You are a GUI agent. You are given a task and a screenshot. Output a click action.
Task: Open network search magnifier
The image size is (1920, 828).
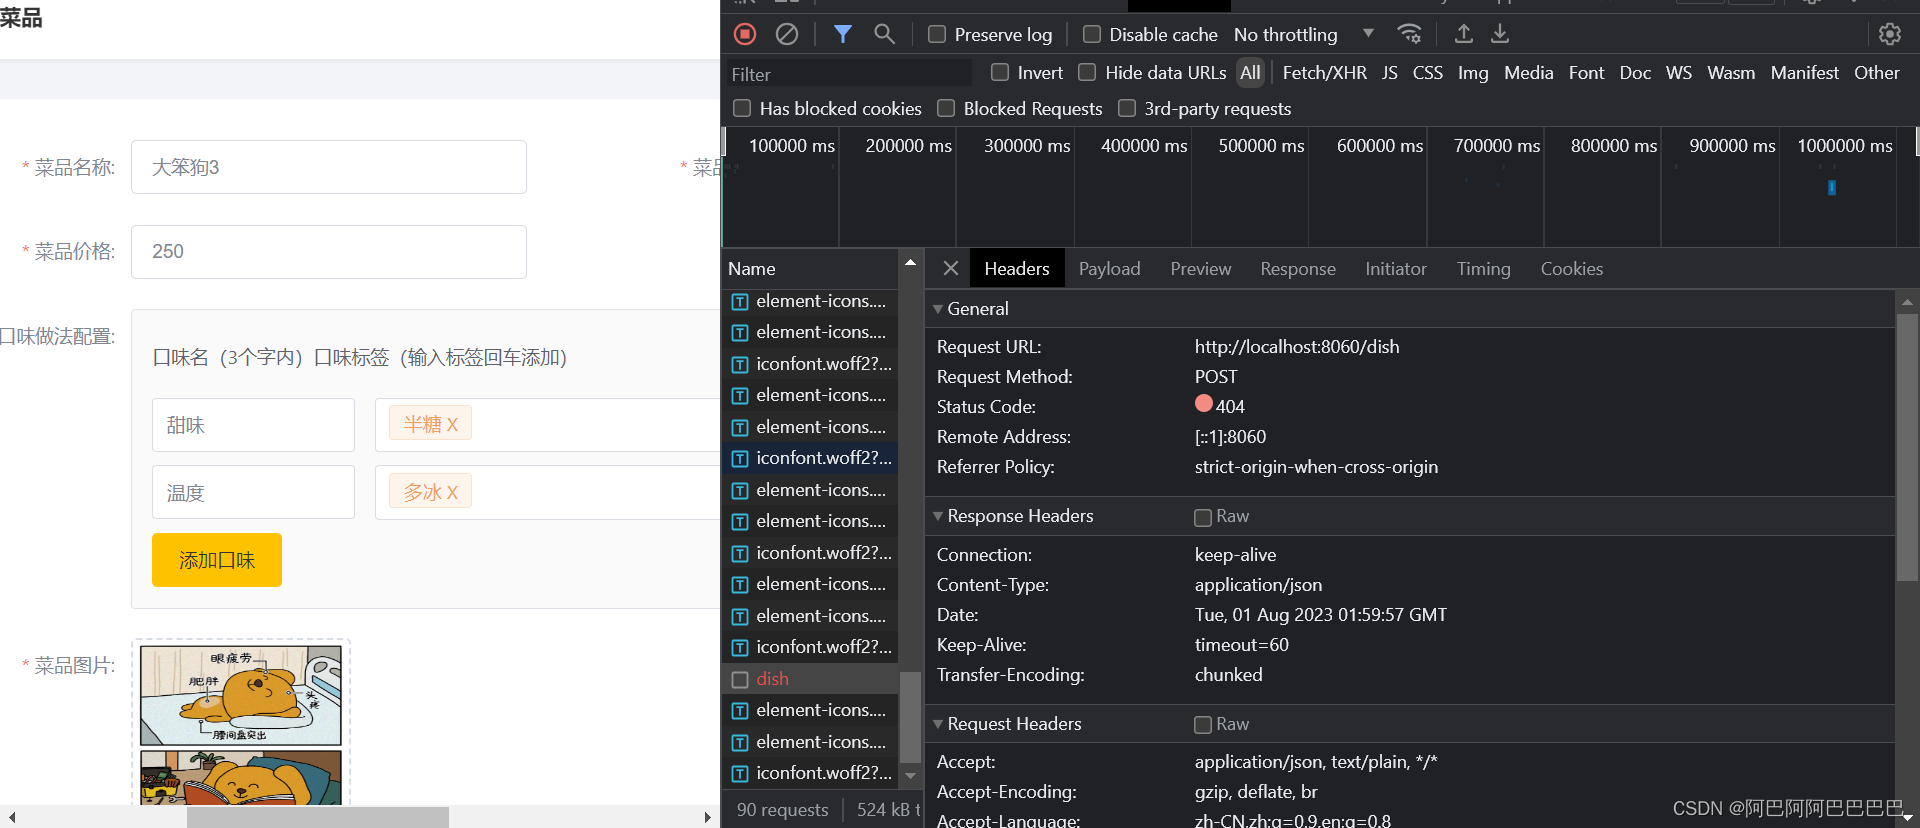[x=884, y=34]
